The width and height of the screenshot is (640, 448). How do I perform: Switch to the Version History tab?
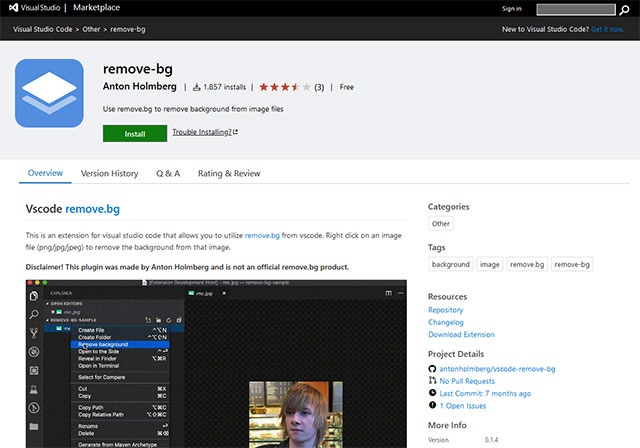pos(109,173)
